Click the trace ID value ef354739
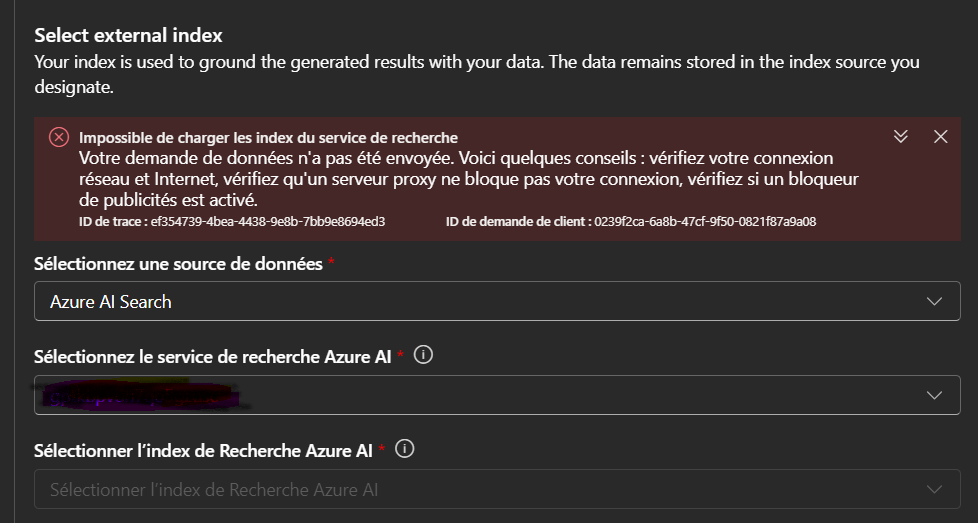This screenshot has height=523, width=978. pos(267,221)
